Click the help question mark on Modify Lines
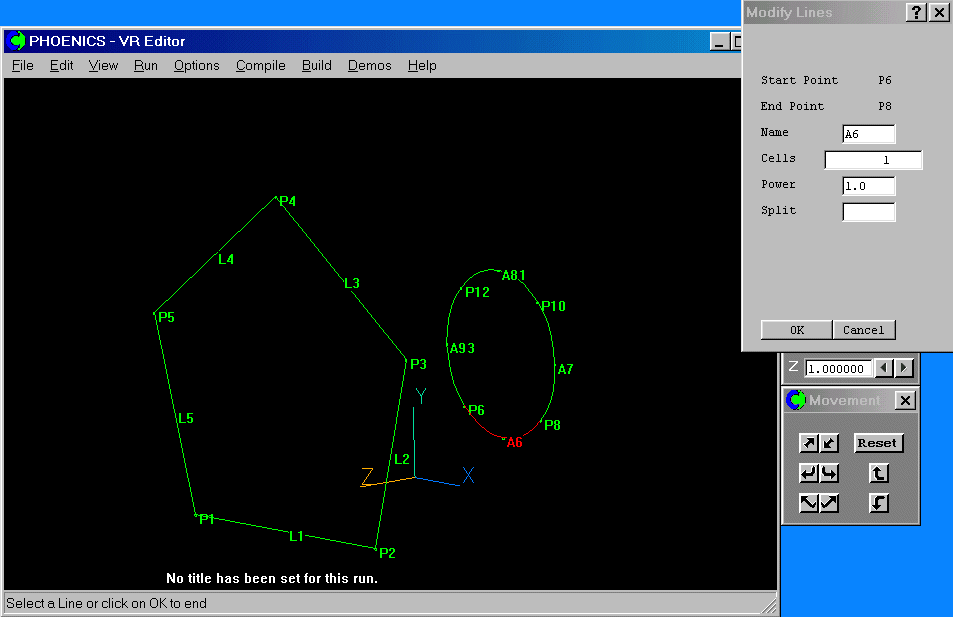The image size is (953, 617). [x=917, y=12]
